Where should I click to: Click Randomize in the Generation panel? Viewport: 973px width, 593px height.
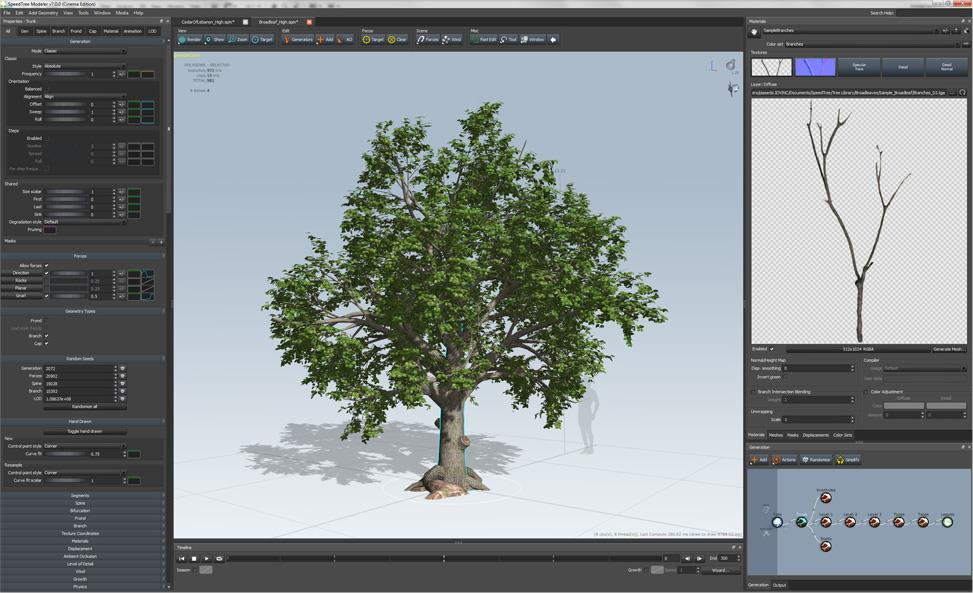[816, 460]
